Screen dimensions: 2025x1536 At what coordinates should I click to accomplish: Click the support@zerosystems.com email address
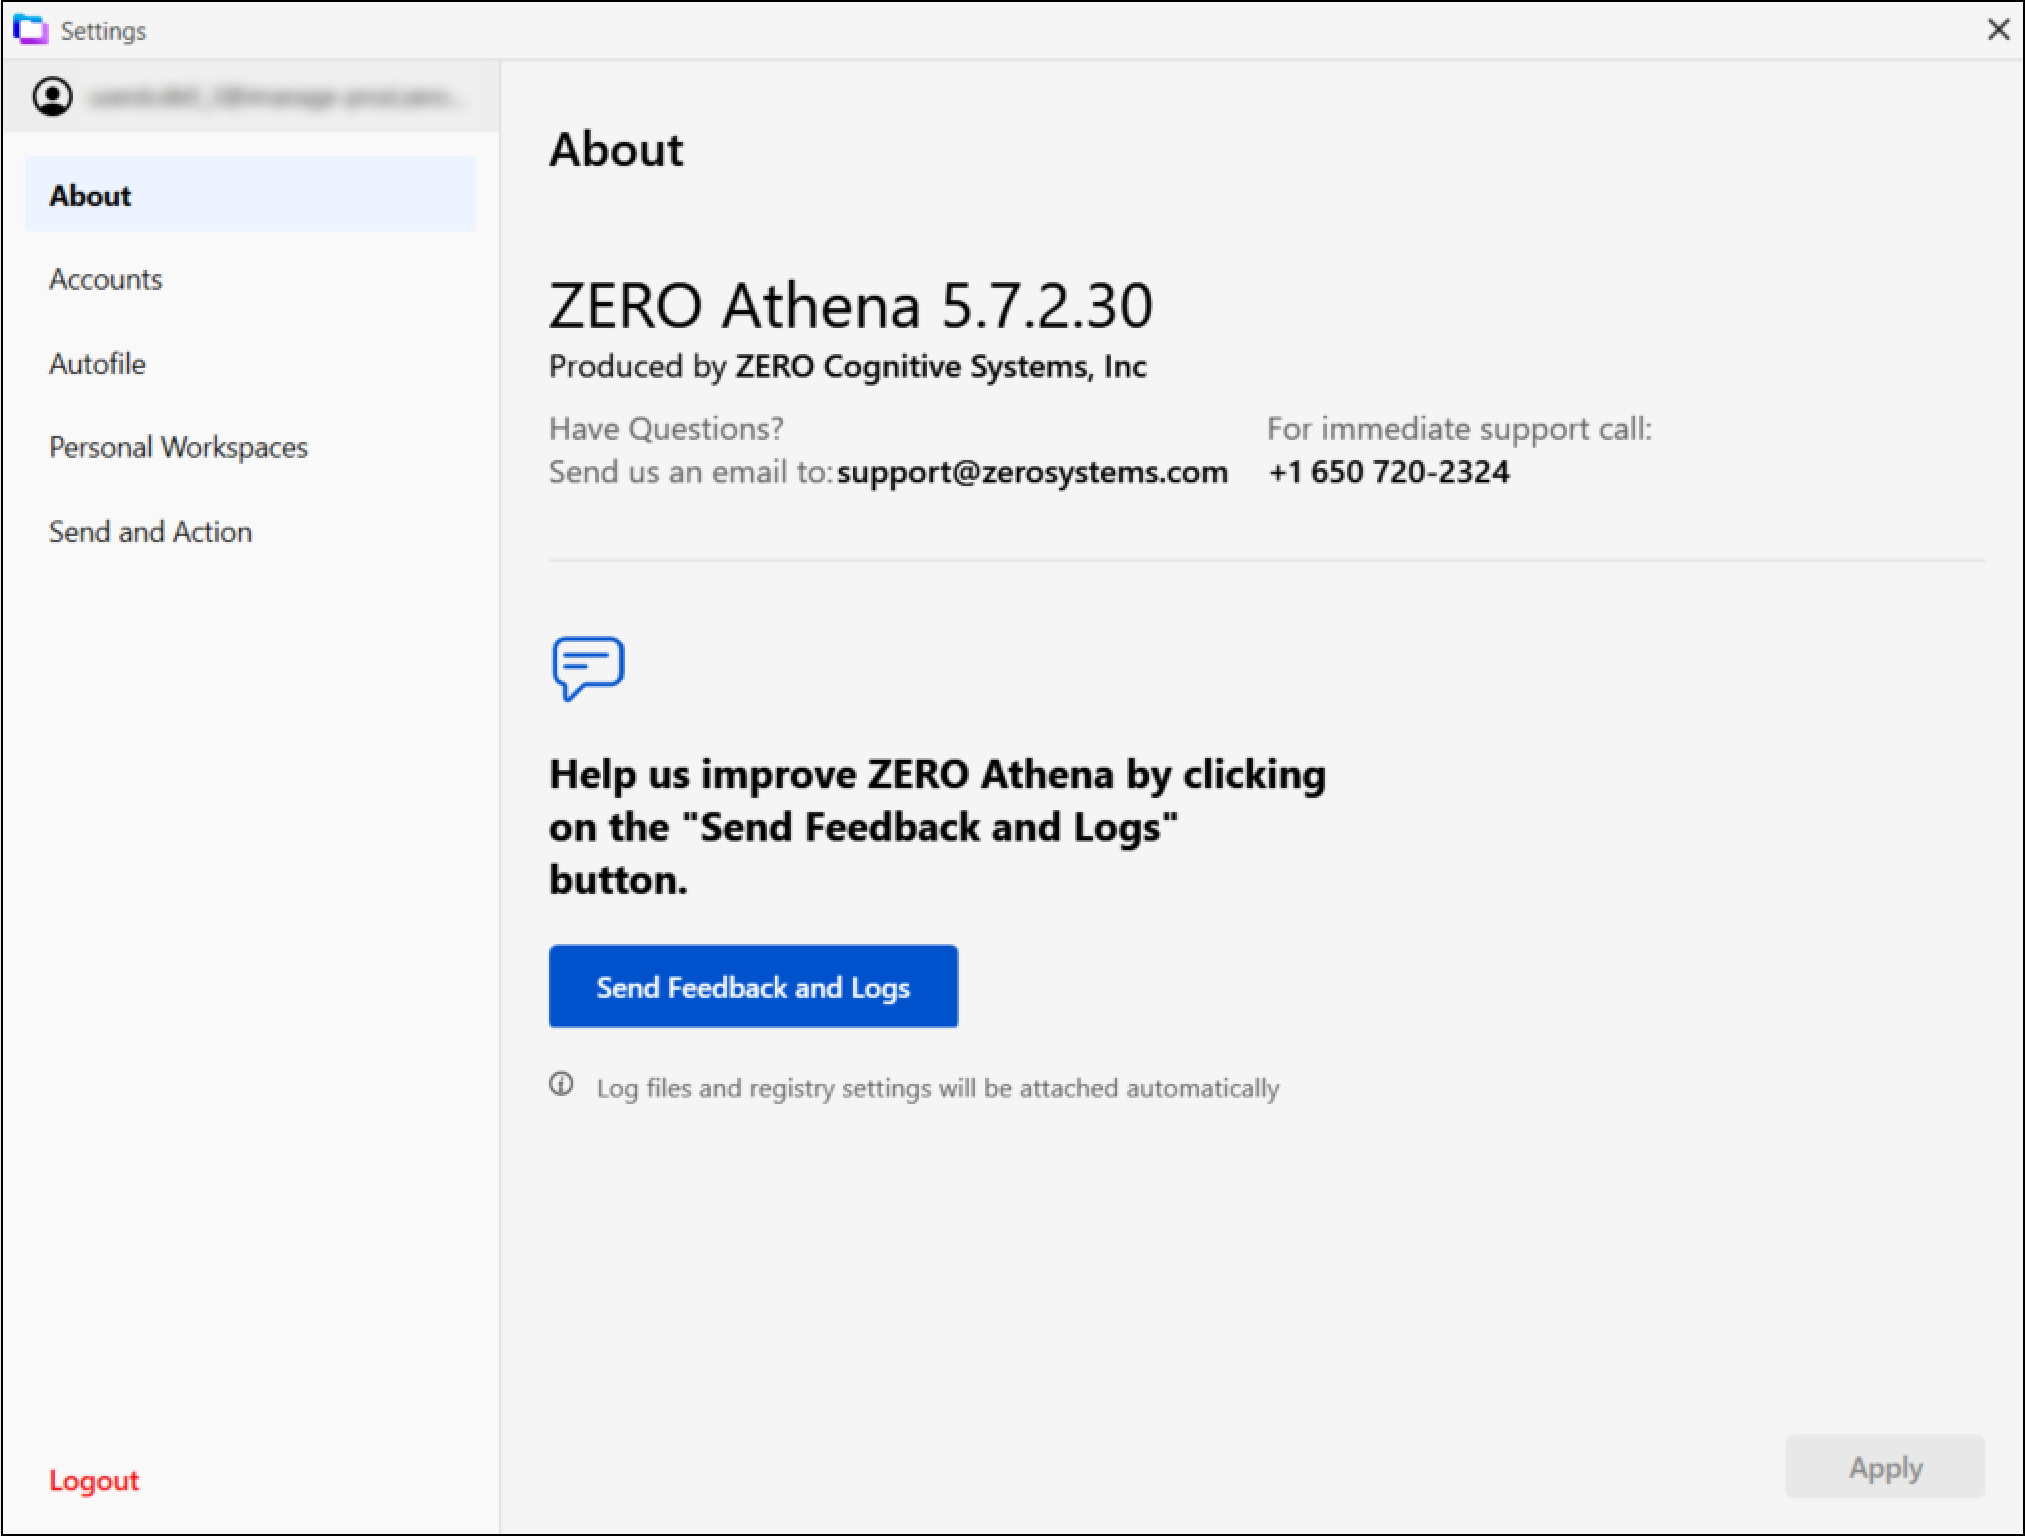(1032, 471)
